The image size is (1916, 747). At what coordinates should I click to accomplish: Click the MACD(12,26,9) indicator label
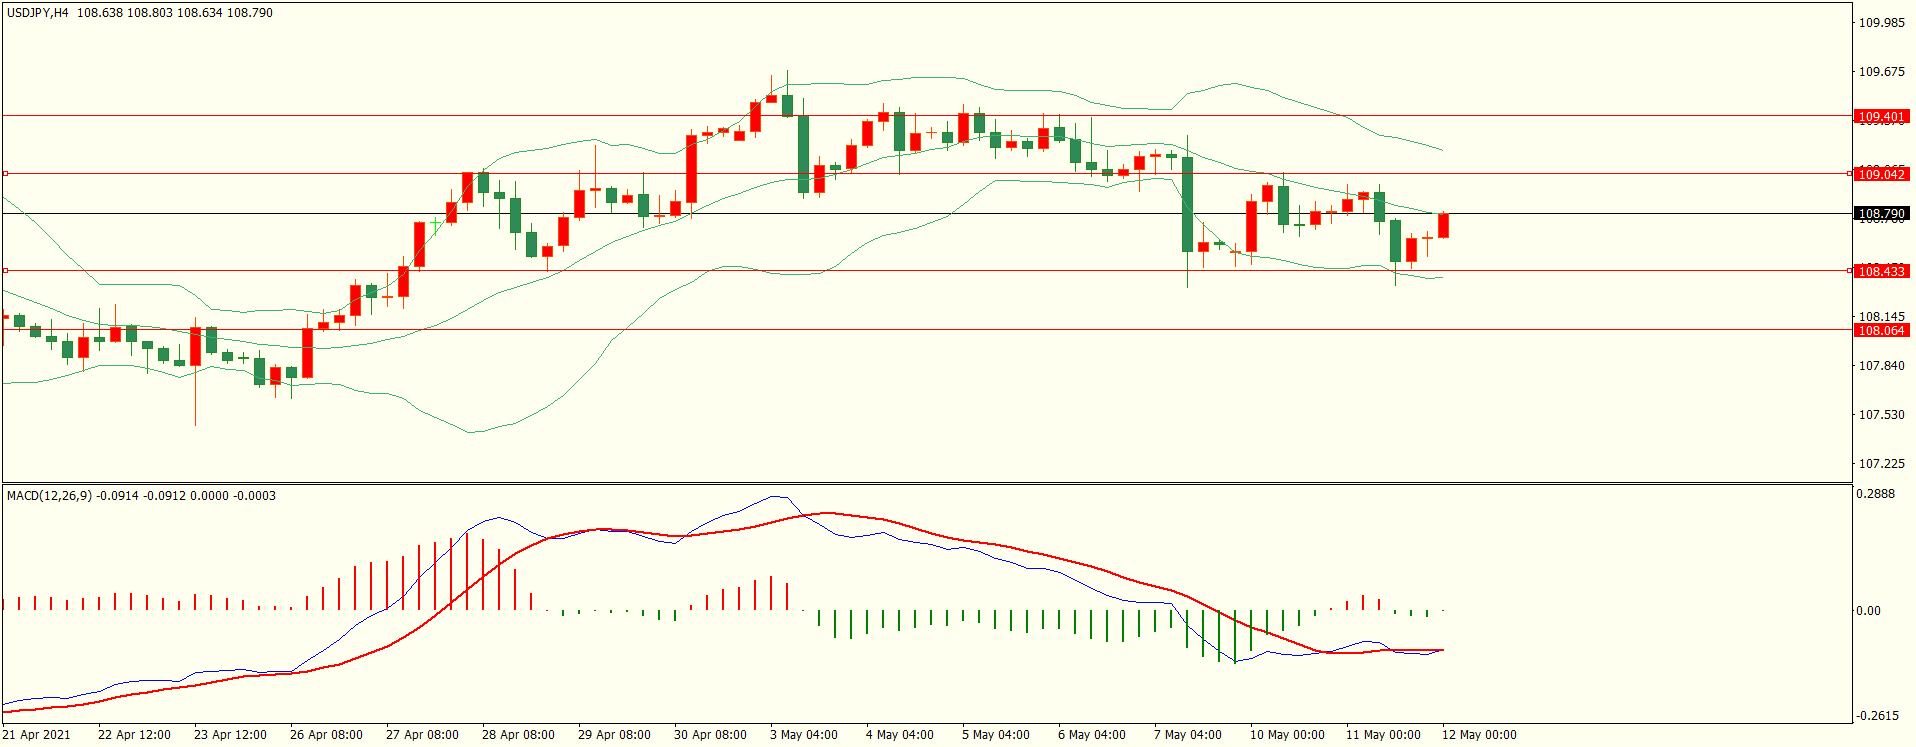pos(50,496)
